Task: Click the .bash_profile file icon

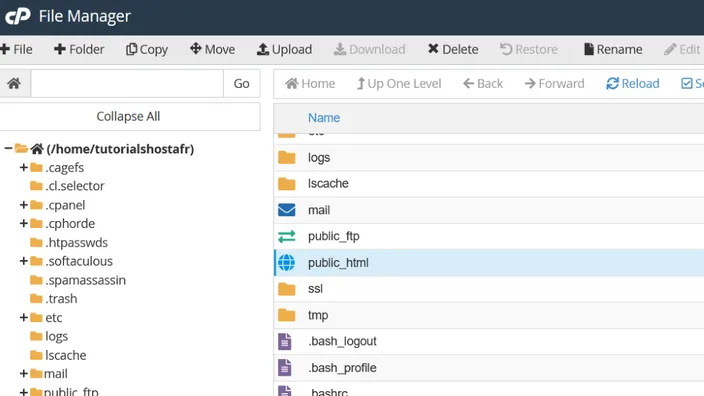Action: (284, 368)
